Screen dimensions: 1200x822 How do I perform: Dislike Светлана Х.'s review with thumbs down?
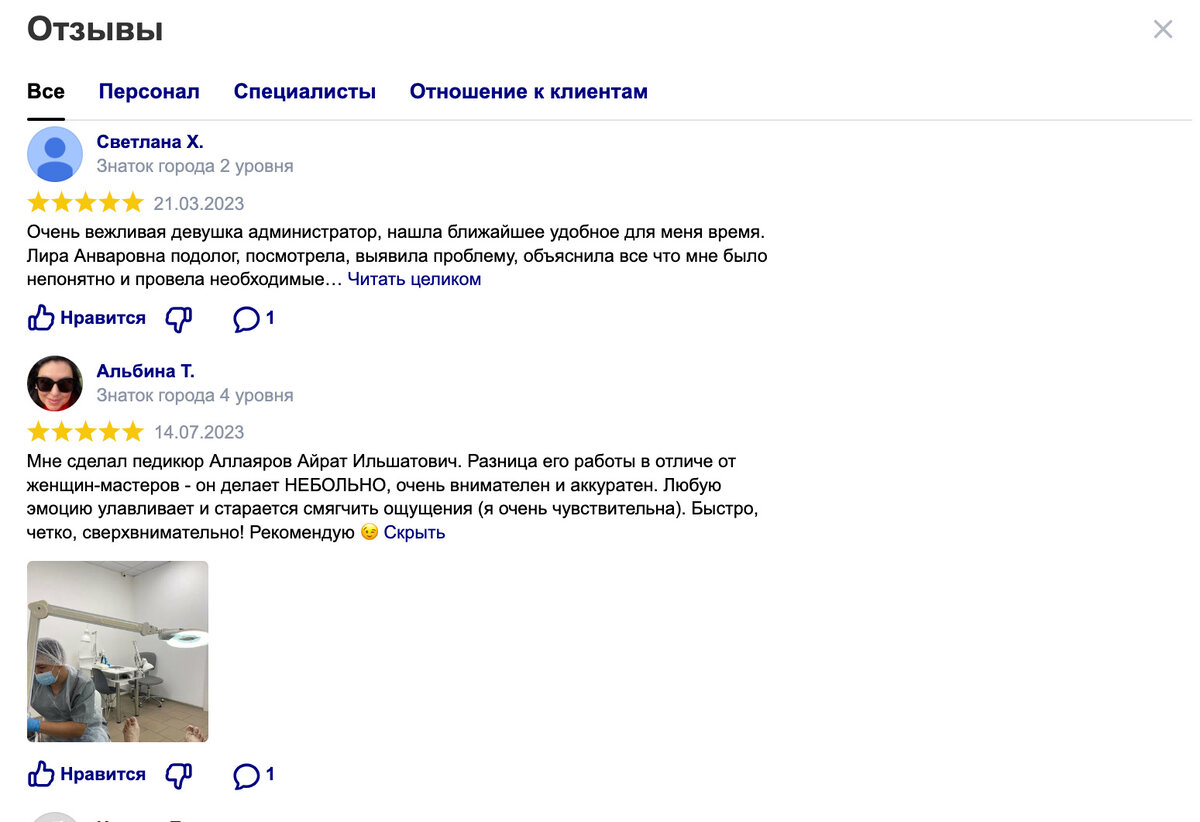179,318
